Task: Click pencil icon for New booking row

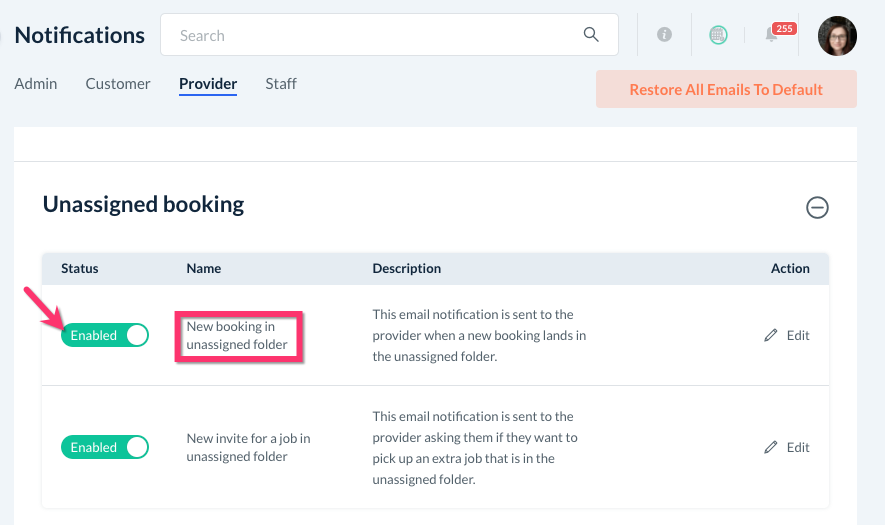Action: 771,336
